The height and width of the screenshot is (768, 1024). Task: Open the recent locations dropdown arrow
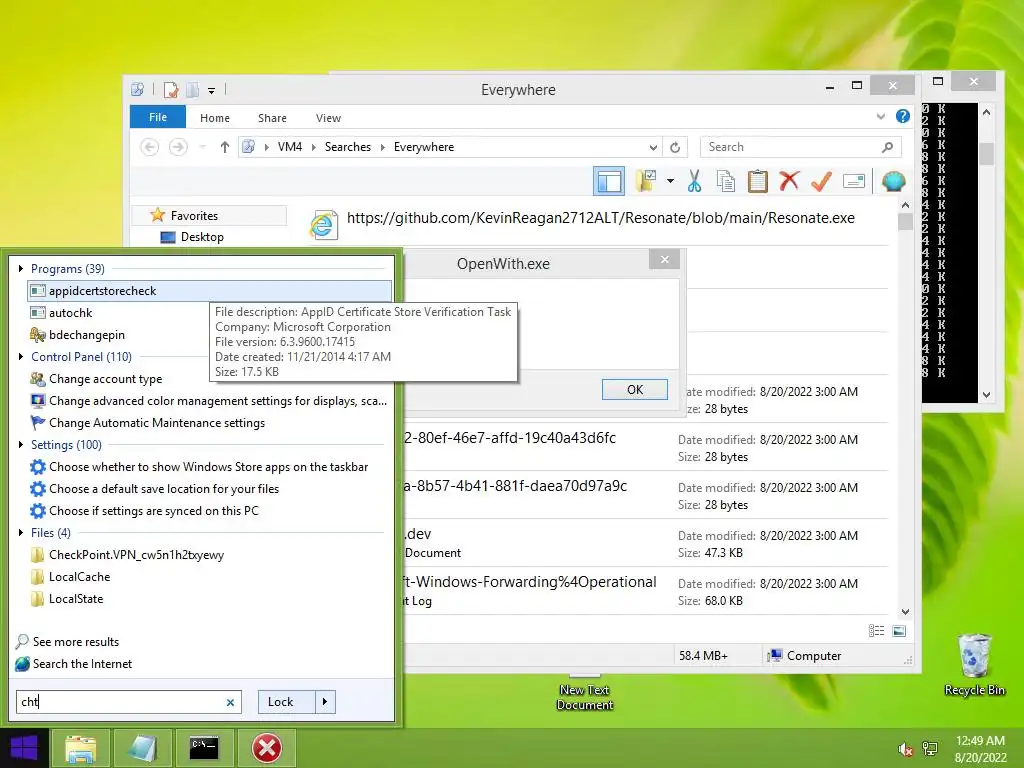[x=203, y=148]
